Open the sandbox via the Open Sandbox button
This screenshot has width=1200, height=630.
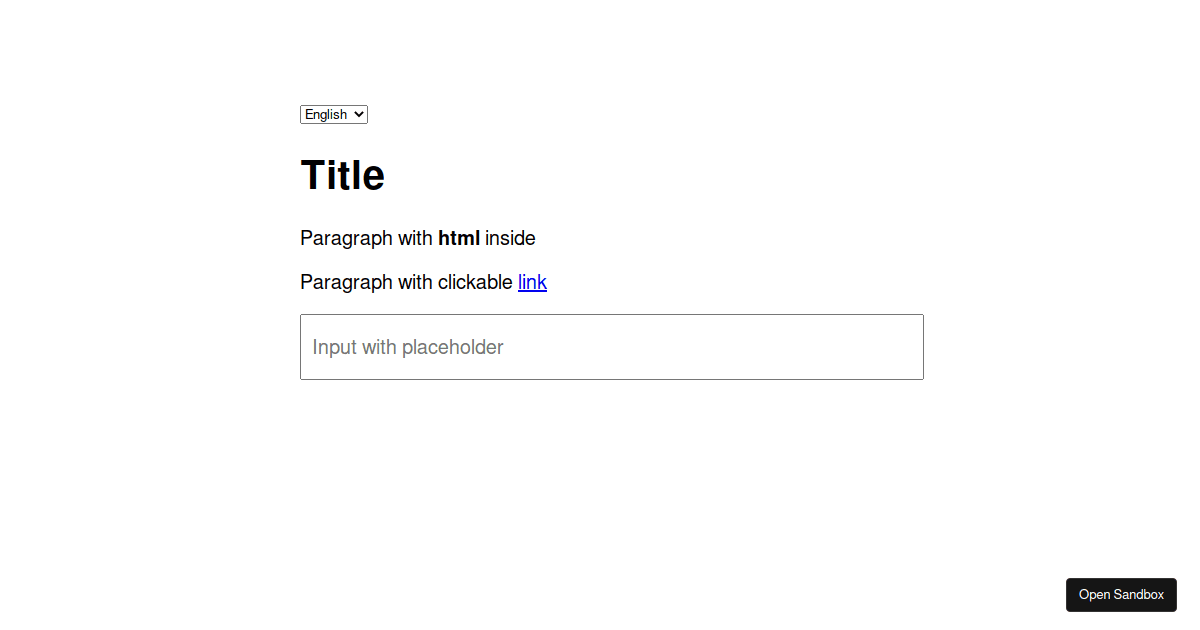(x=1121, y=594)
